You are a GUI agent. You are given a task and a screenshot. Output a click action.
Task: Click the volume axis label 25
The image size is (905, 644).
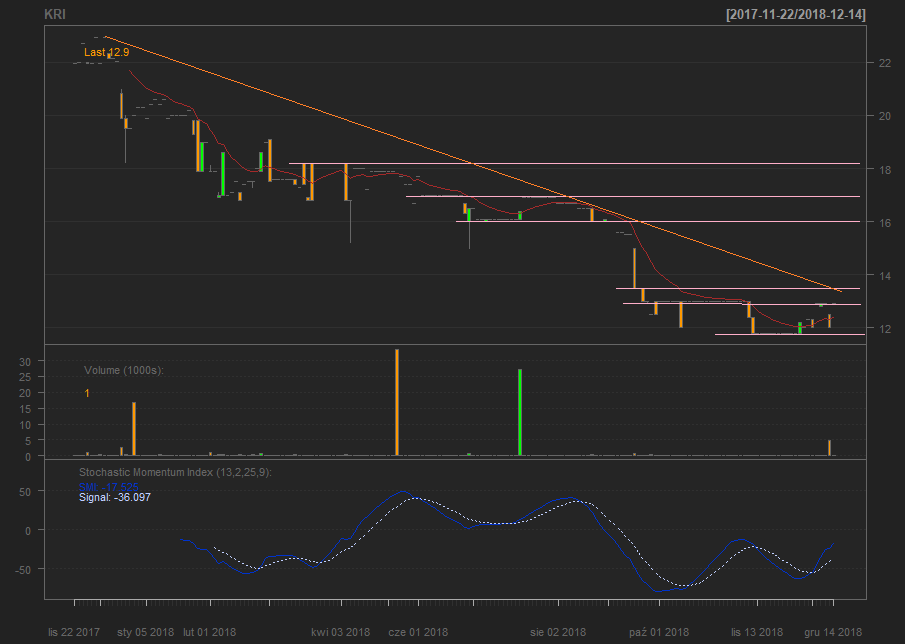(x=24, y=377)
